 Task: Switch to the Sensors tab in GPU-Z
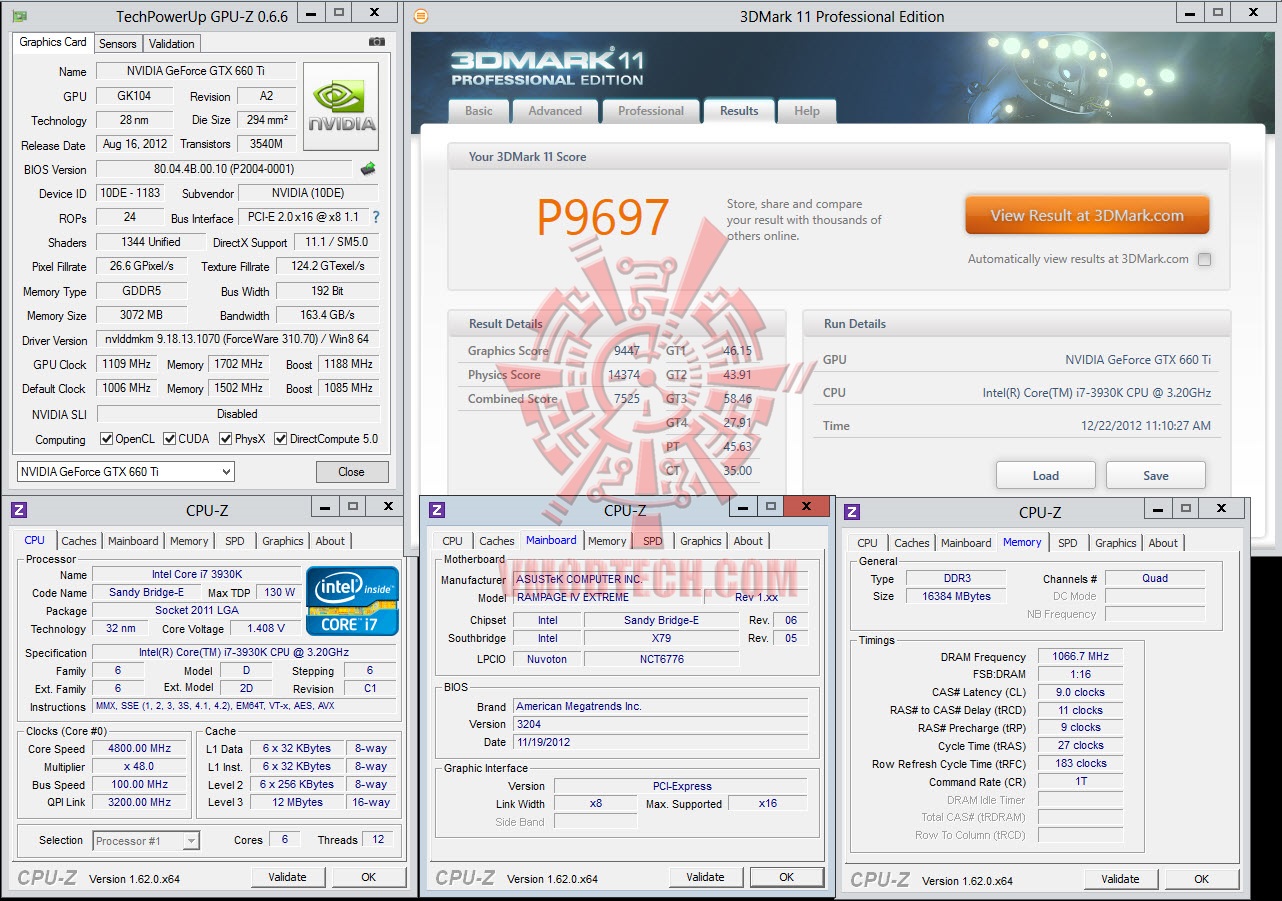(x=118, y=44)
